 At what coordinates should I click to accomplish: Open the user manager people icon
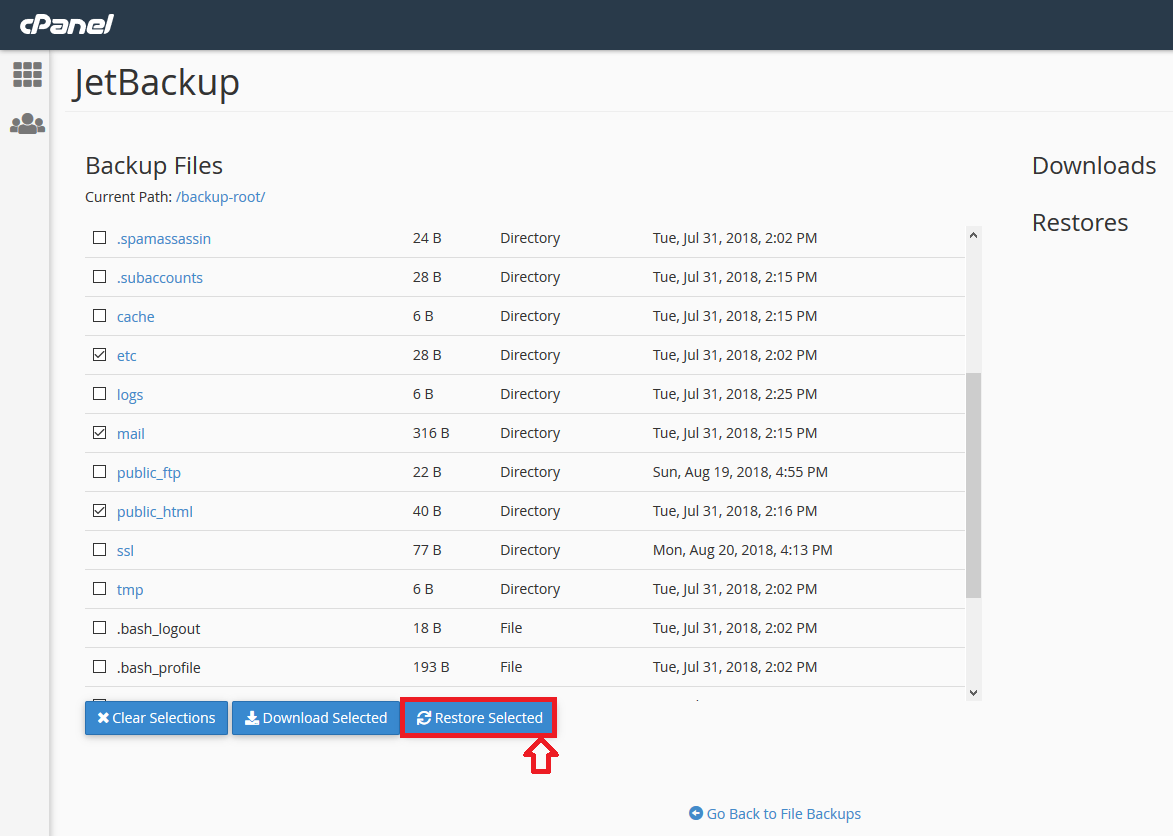[x=27, y=124]
